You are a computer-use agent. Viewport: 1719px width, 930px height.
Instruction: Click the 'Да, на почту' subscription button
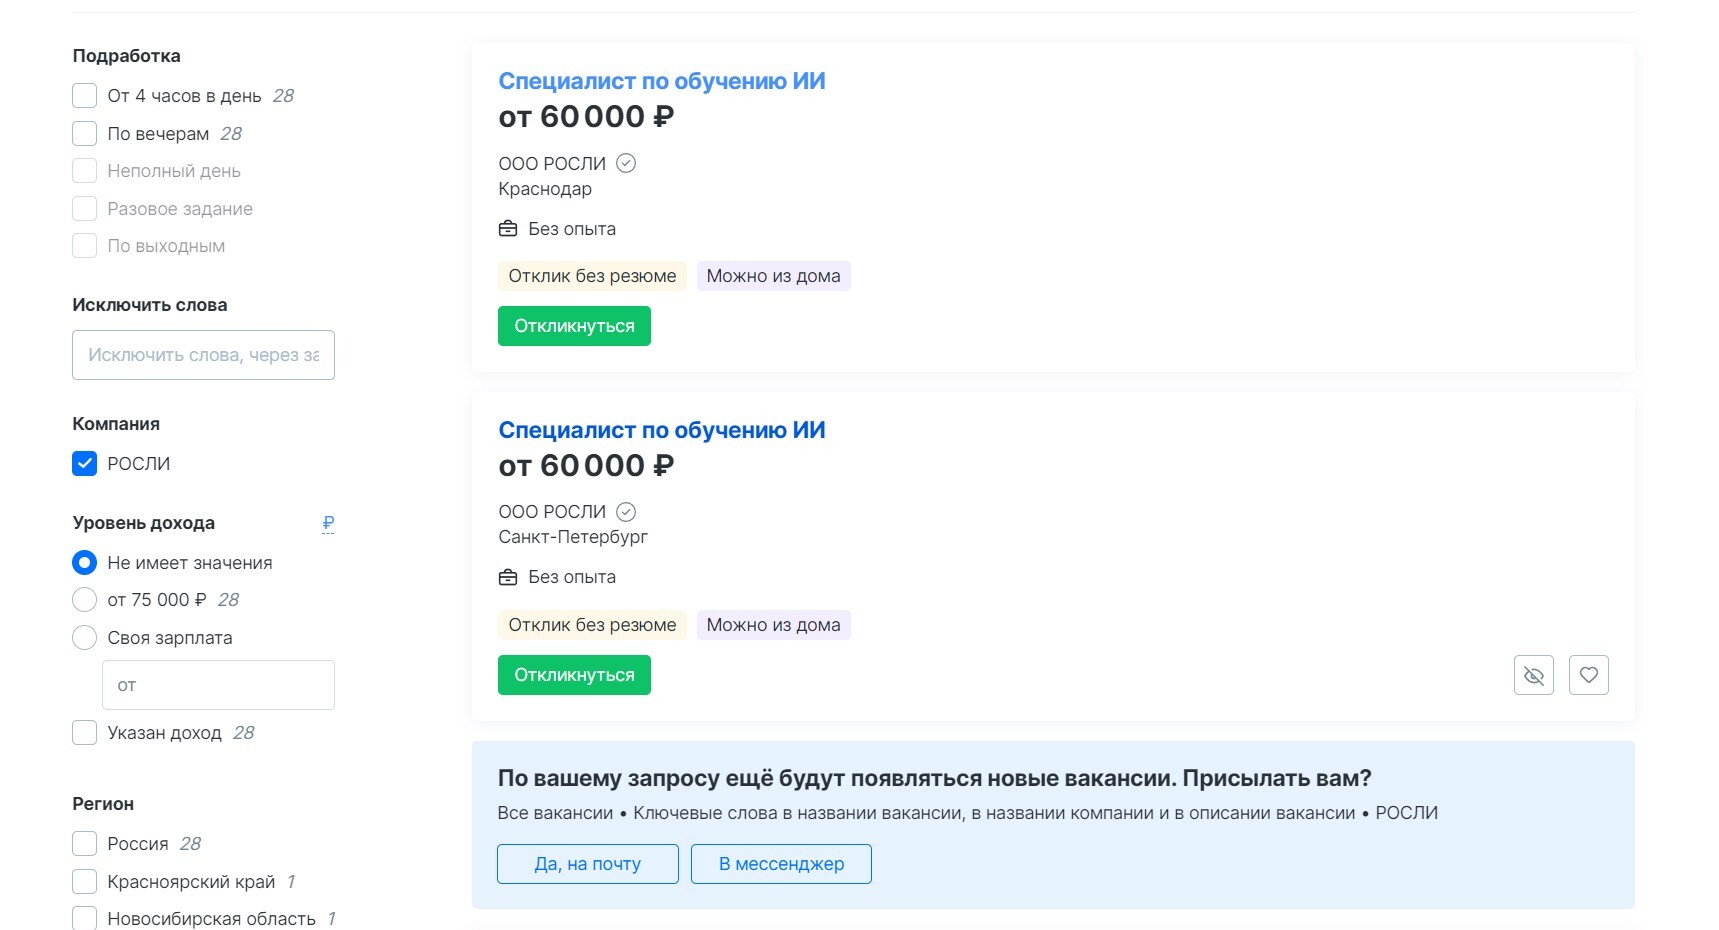[588, 864]
